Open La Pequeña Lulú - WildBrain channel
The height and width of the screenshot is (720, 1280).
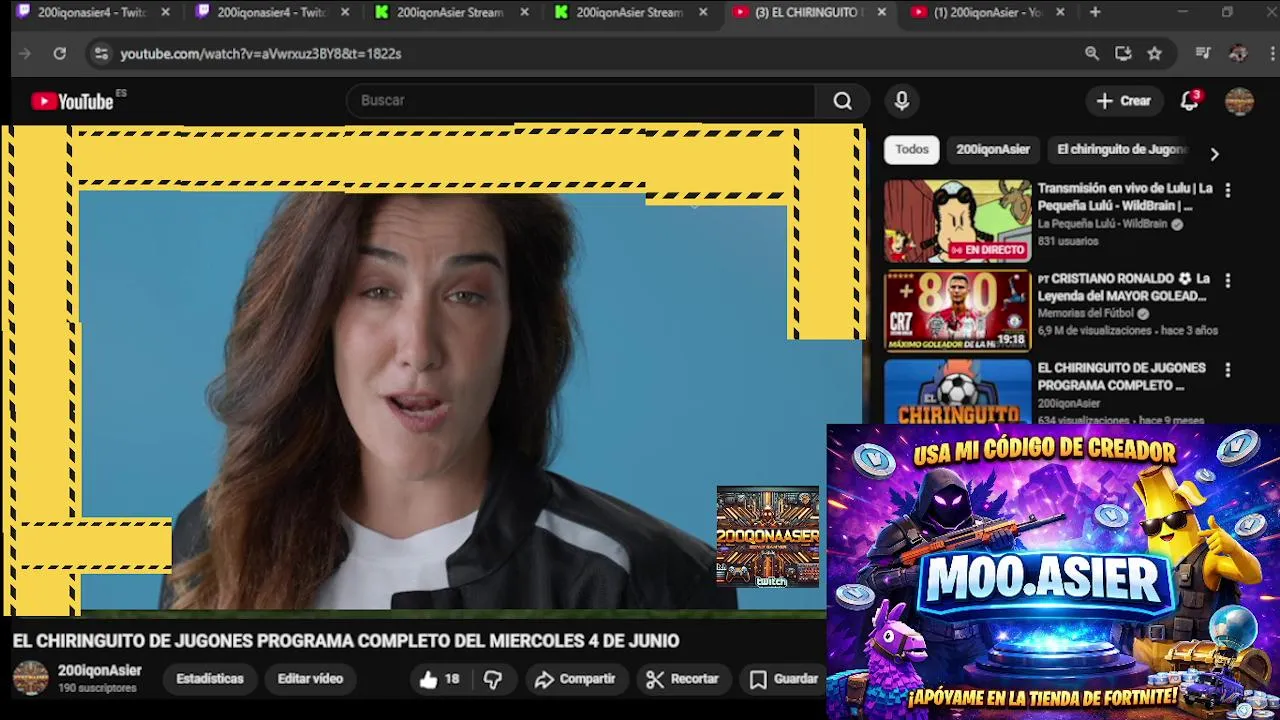pyautogui.click(x=1102, y=224)
